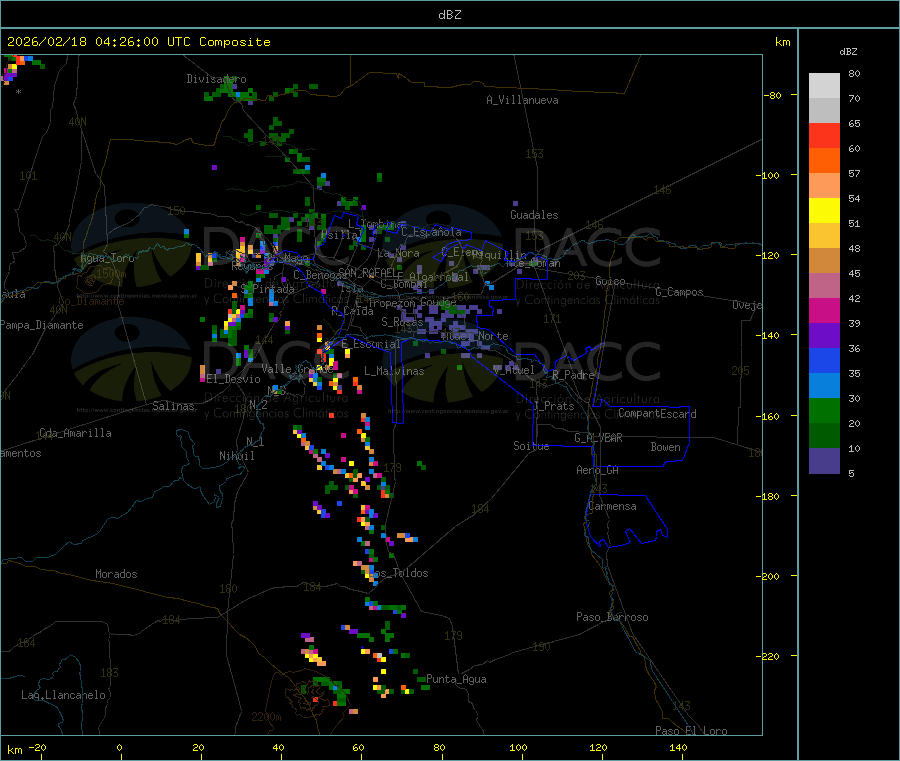Click the 80 dBZ light gray color swatch

[x=824, y=86]
